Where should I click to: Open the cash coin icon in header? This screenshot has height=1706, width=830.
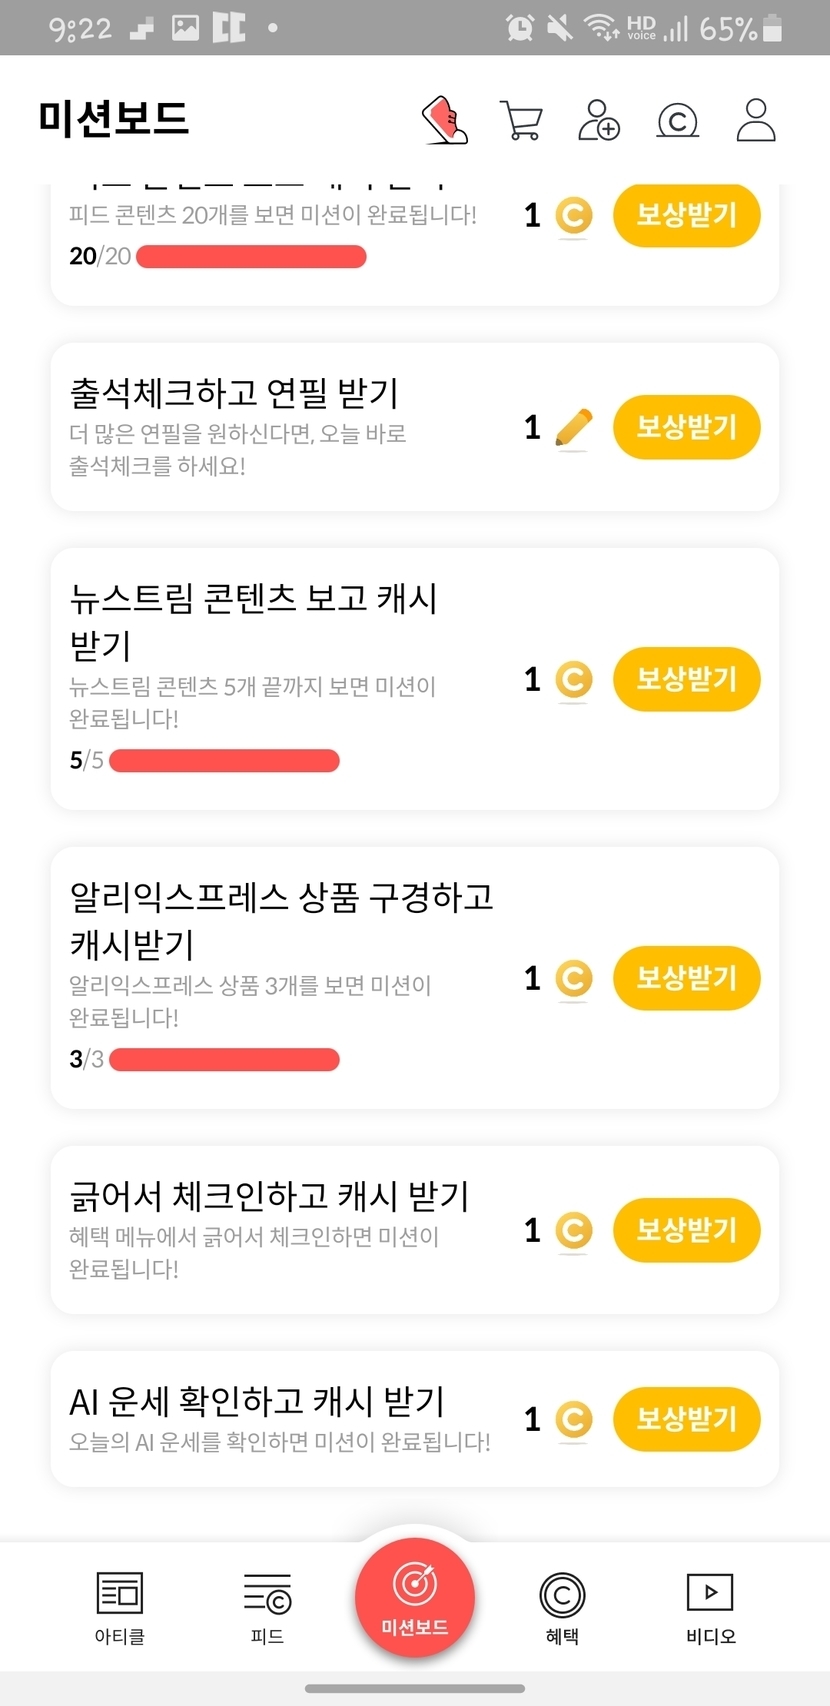point(677,121)
